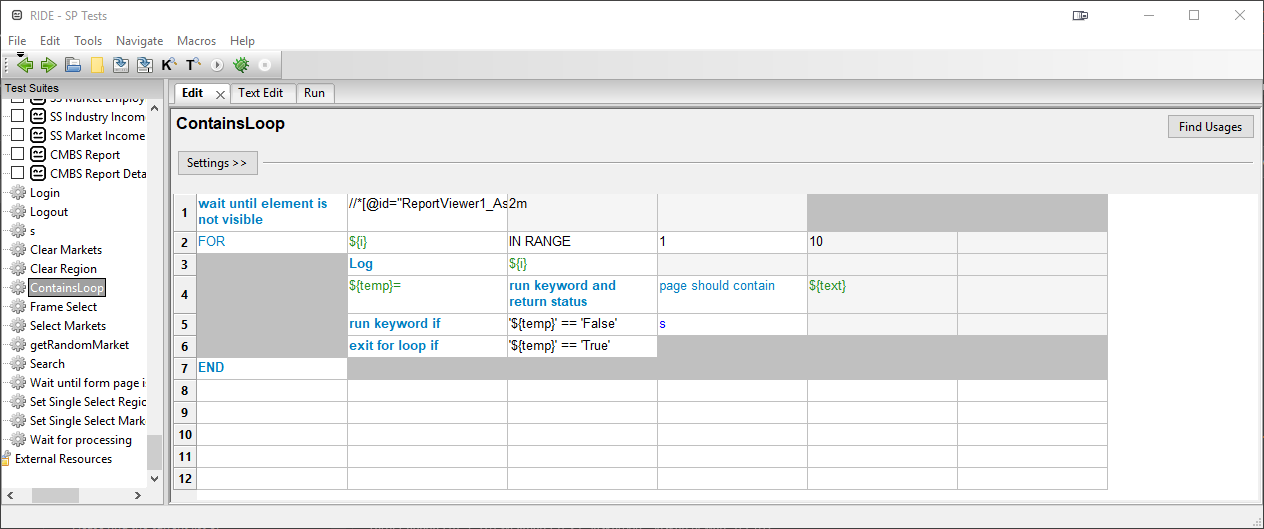
Task: Click the green Go Back arrow
Action: click(25, 65)
